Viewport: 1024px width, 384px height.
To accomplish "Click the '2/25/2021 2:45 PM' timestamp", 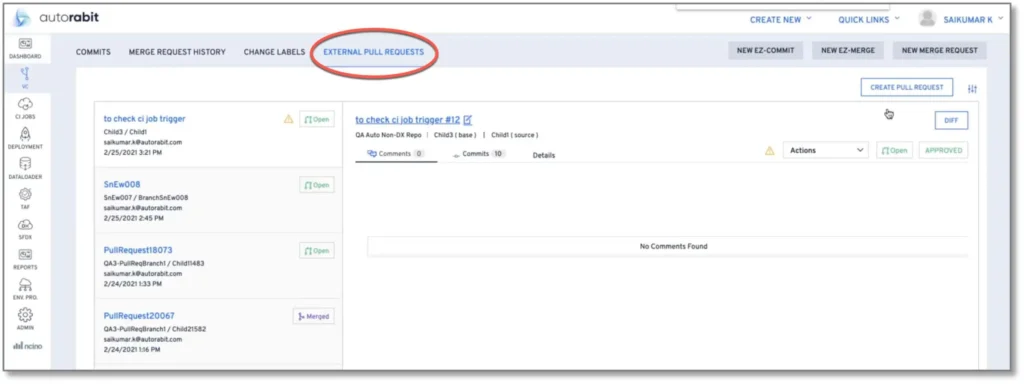I will click(134, 218).
